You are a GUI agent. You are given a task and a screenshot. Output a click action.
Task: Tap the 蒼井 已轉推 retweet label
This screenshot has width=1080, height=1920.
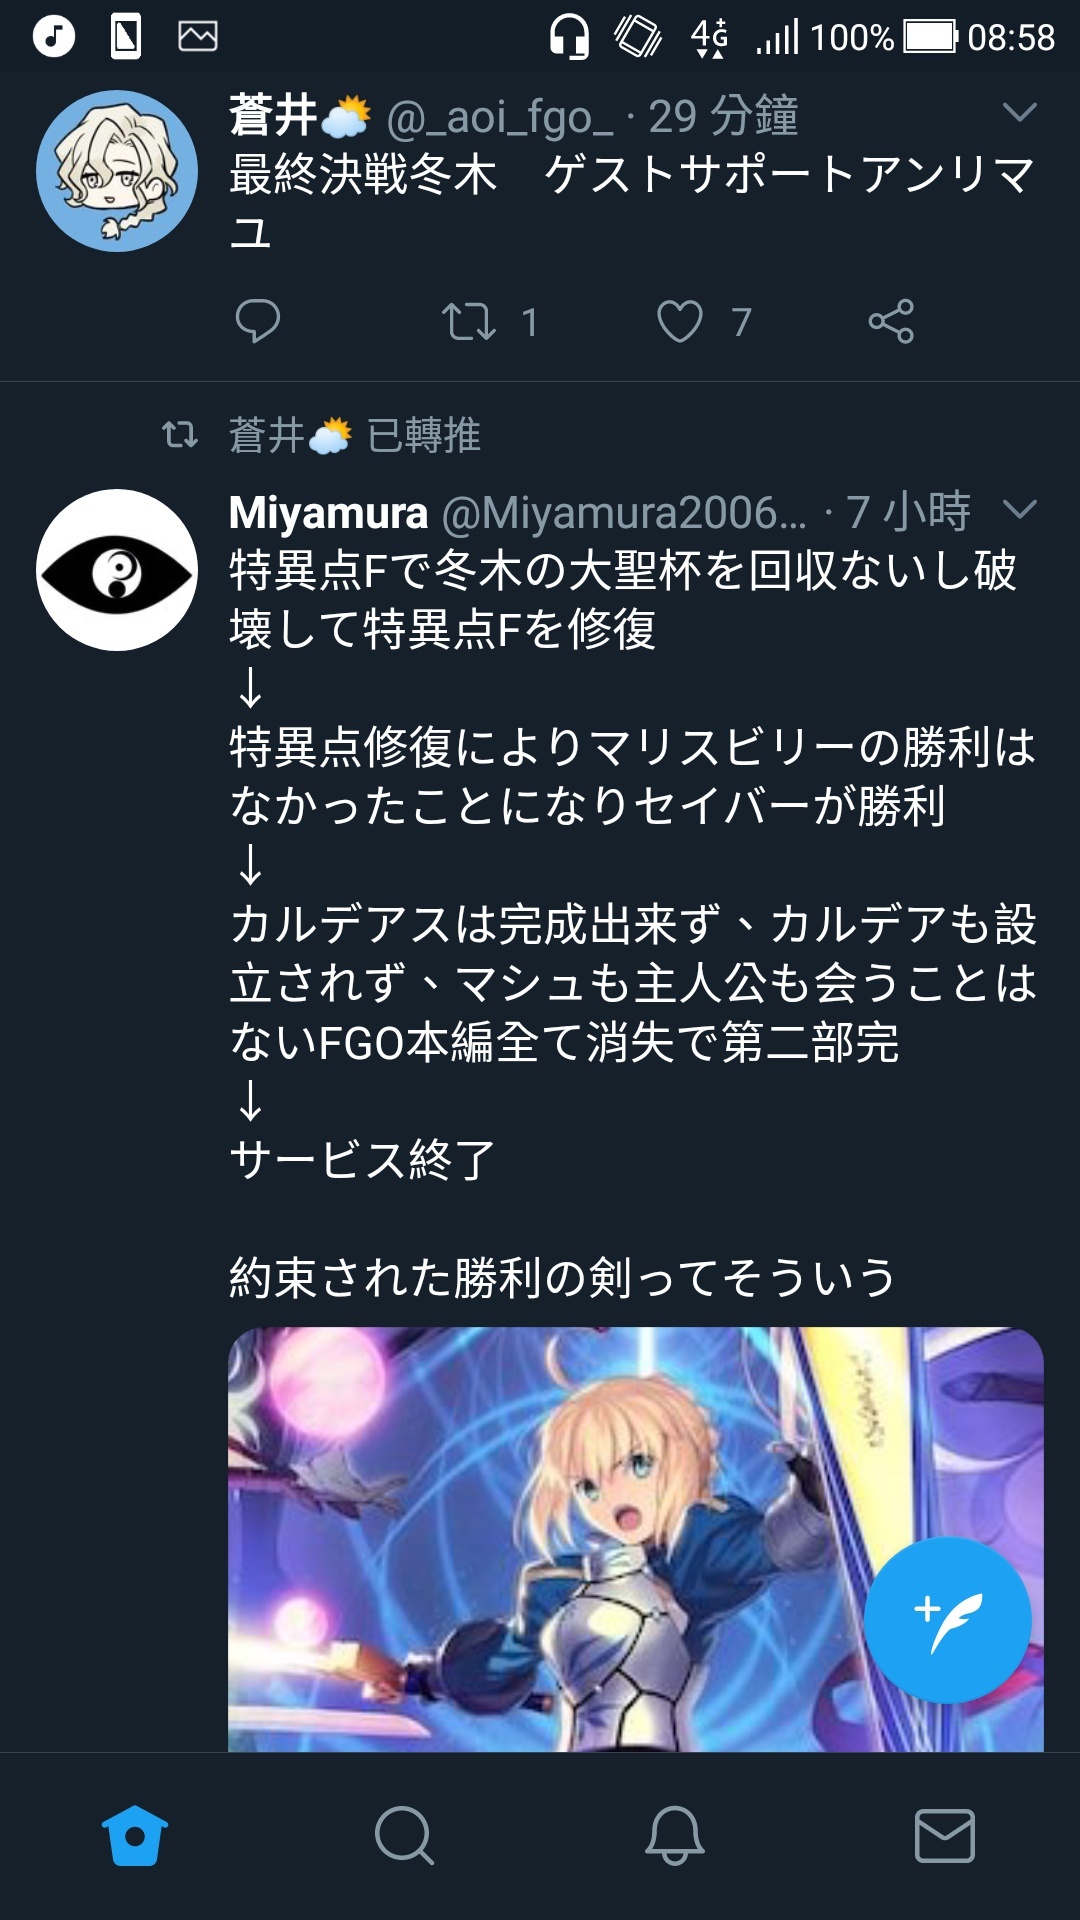click(x=355, y=435)
